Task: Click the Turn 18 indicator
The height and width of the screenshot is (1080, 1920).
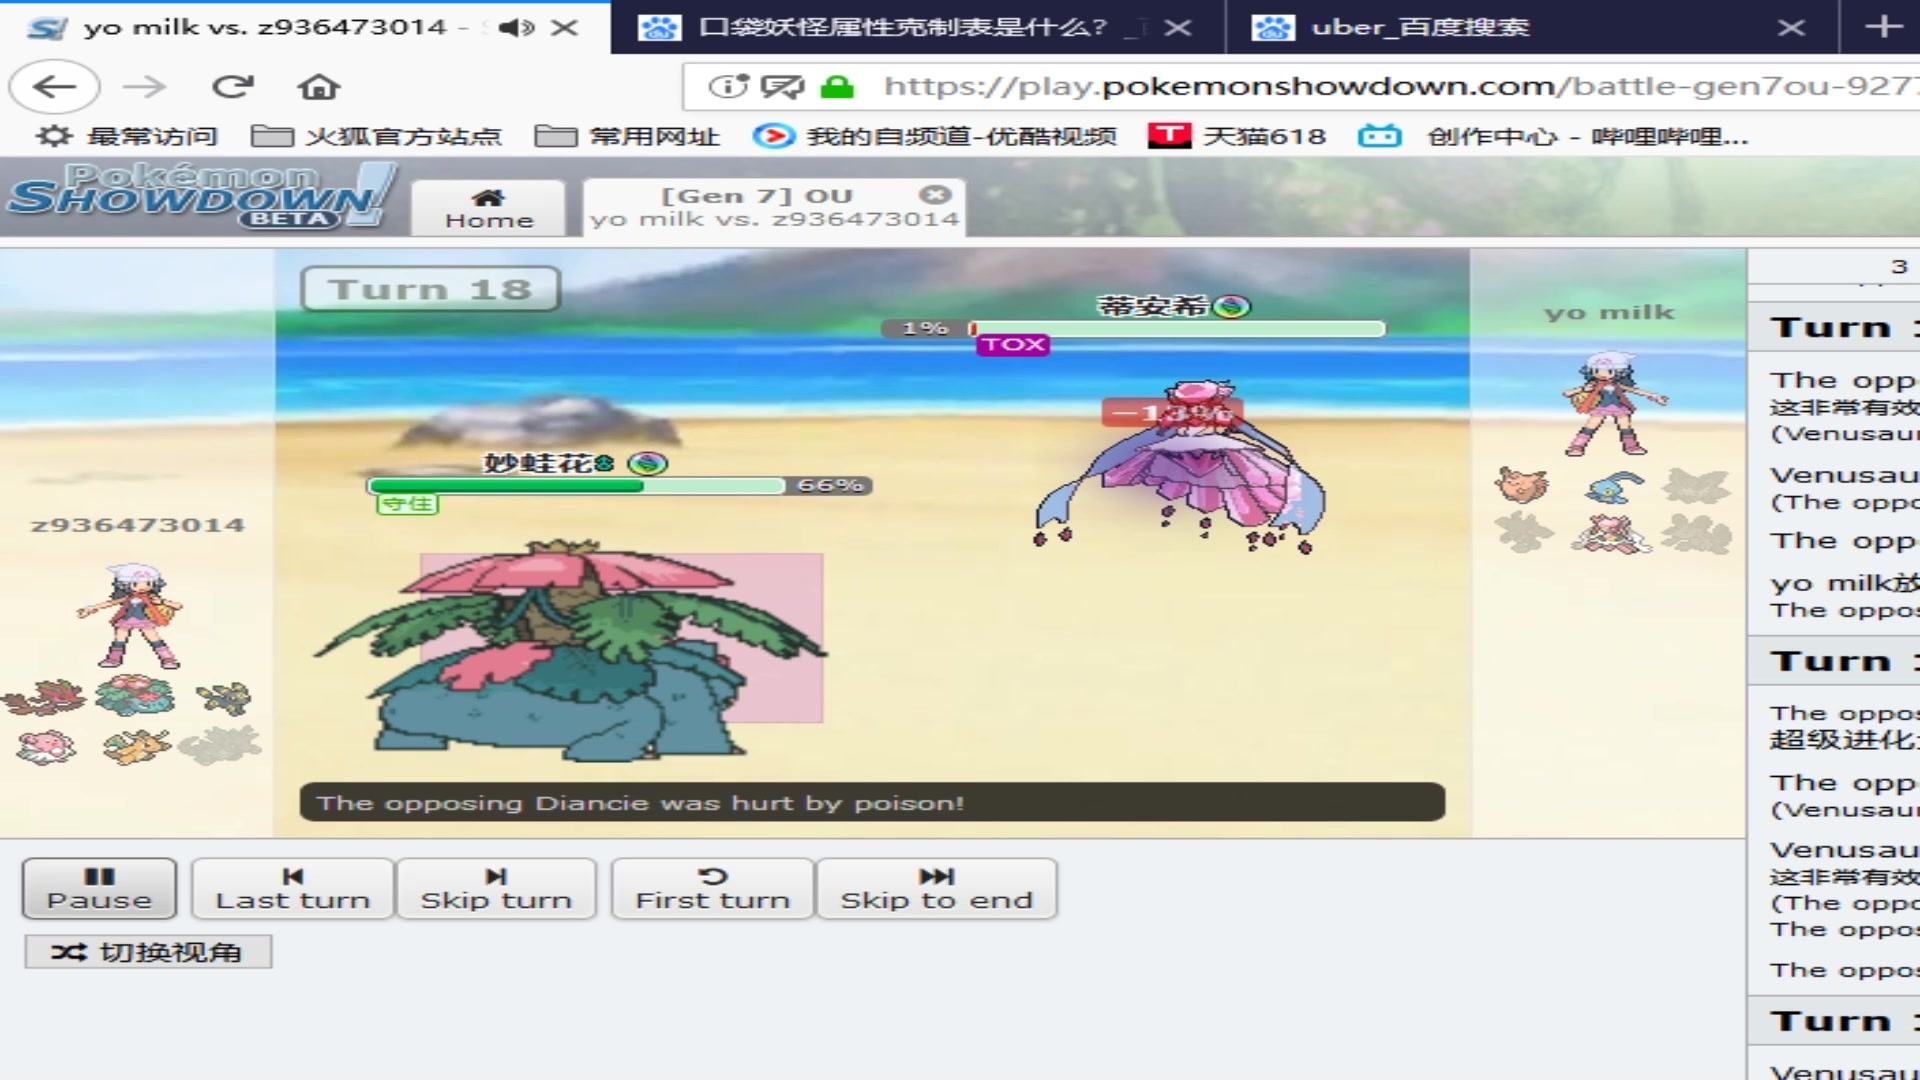Action: pyautogui.click(x=430, y=289)
